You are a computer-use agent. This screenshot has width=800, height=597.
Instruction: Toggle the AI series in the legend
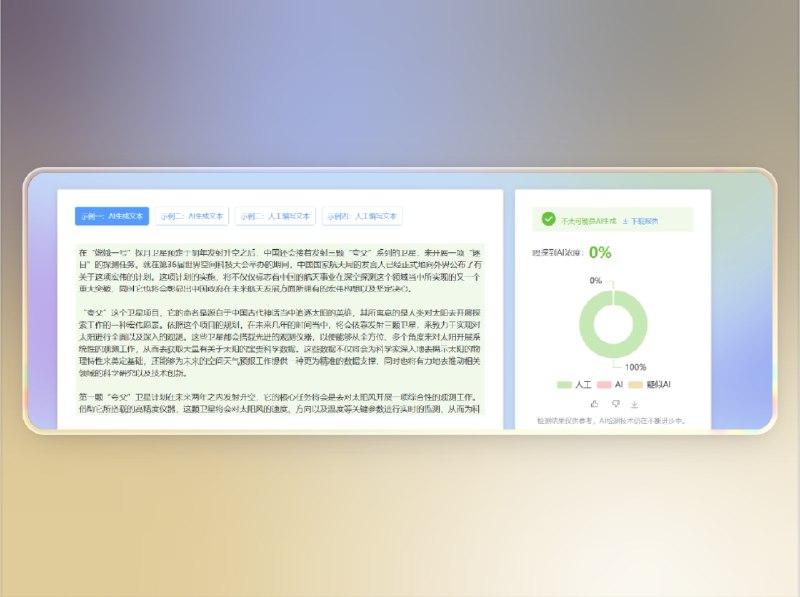tap(615, 384)
